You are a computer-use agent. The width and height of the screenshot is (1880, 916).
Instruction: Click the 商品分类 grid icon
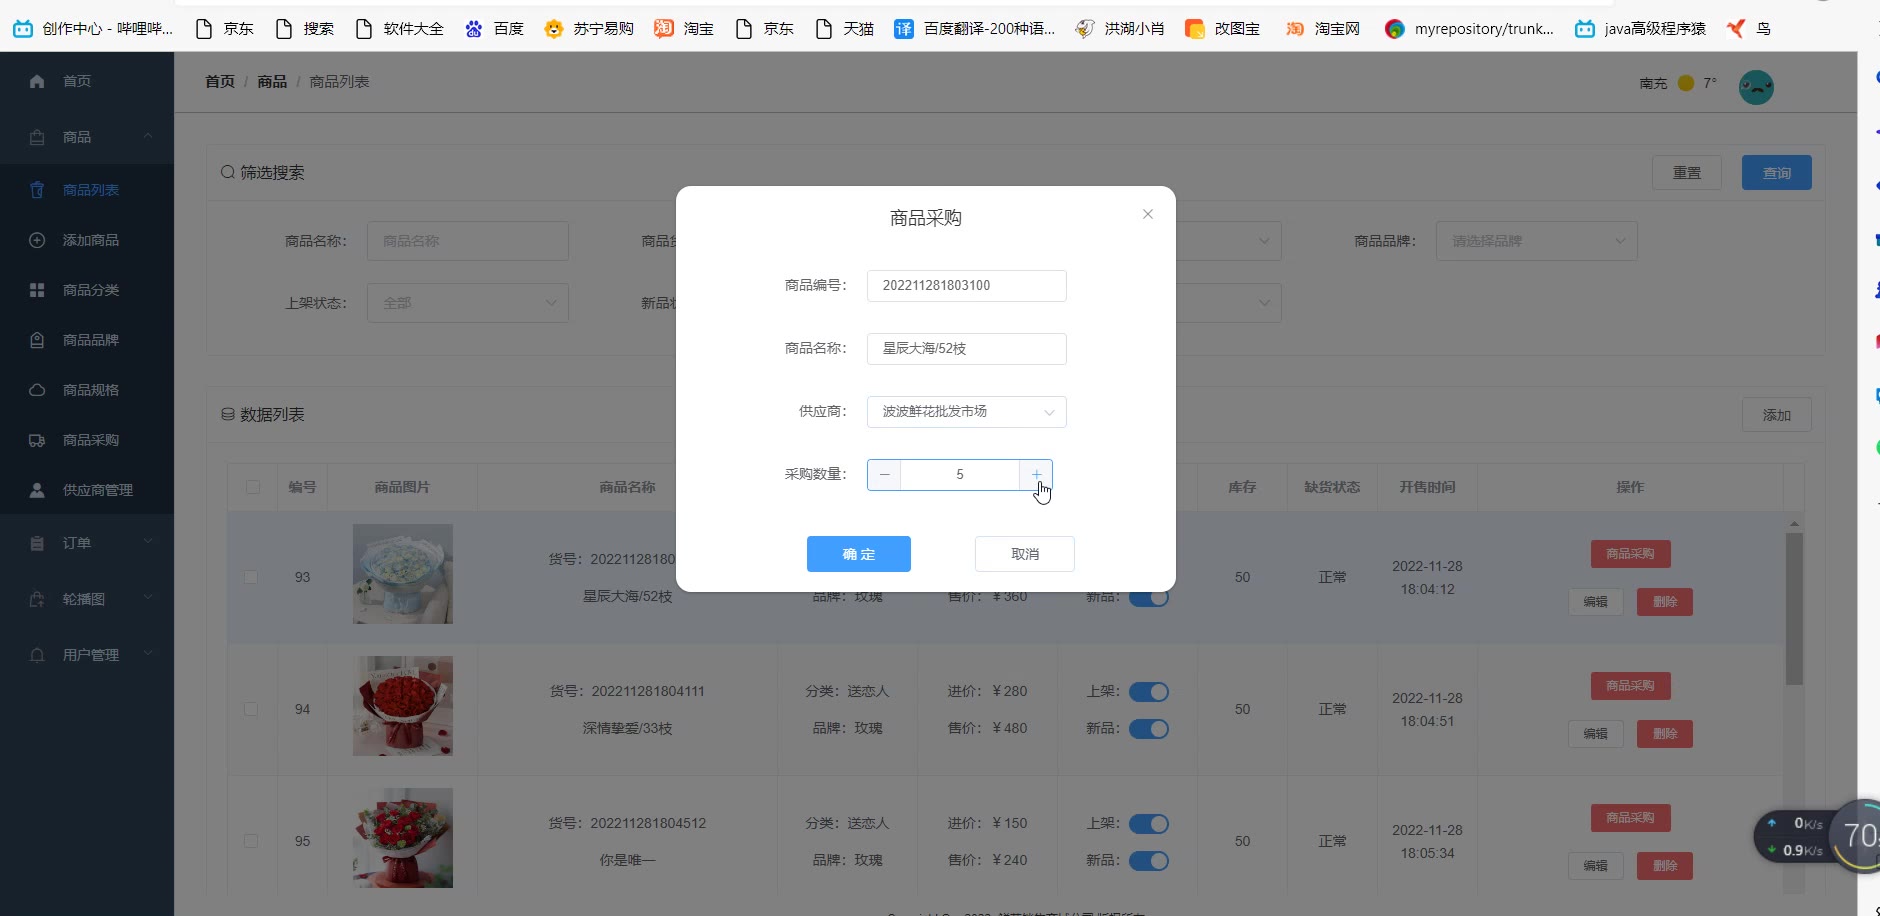coord(37,290)
